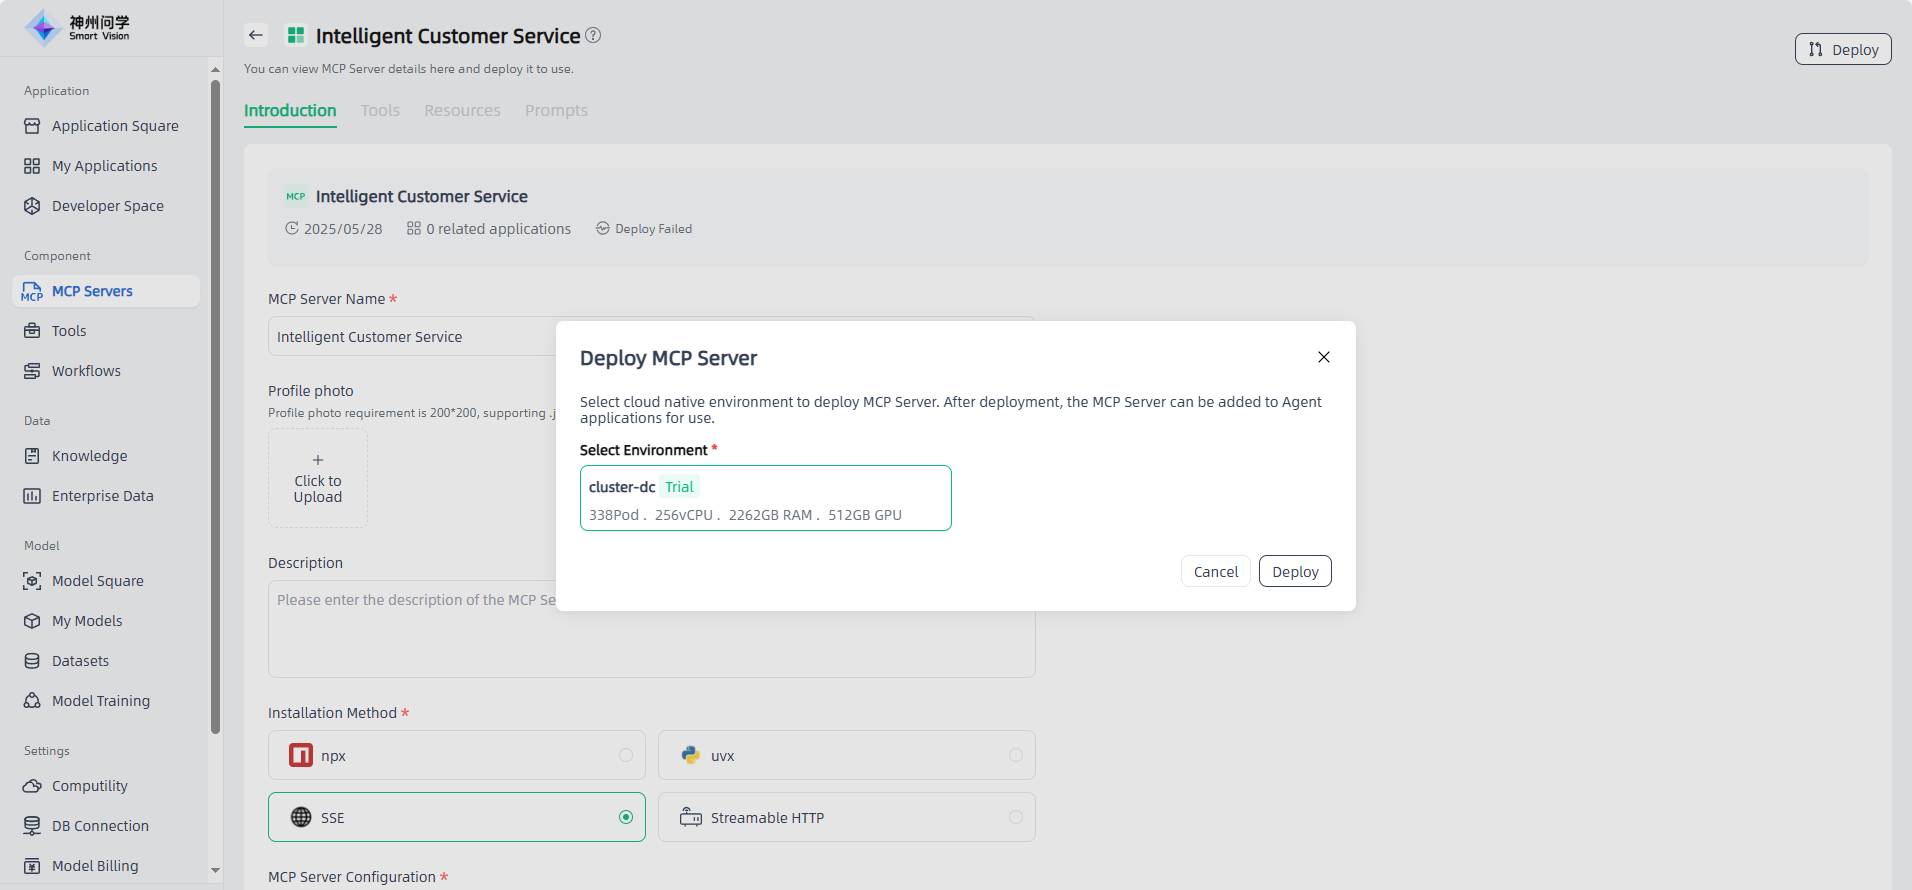Switch to the Resources tab
This screenshot has width=1912, height=890.
click(x=462, y=110)
